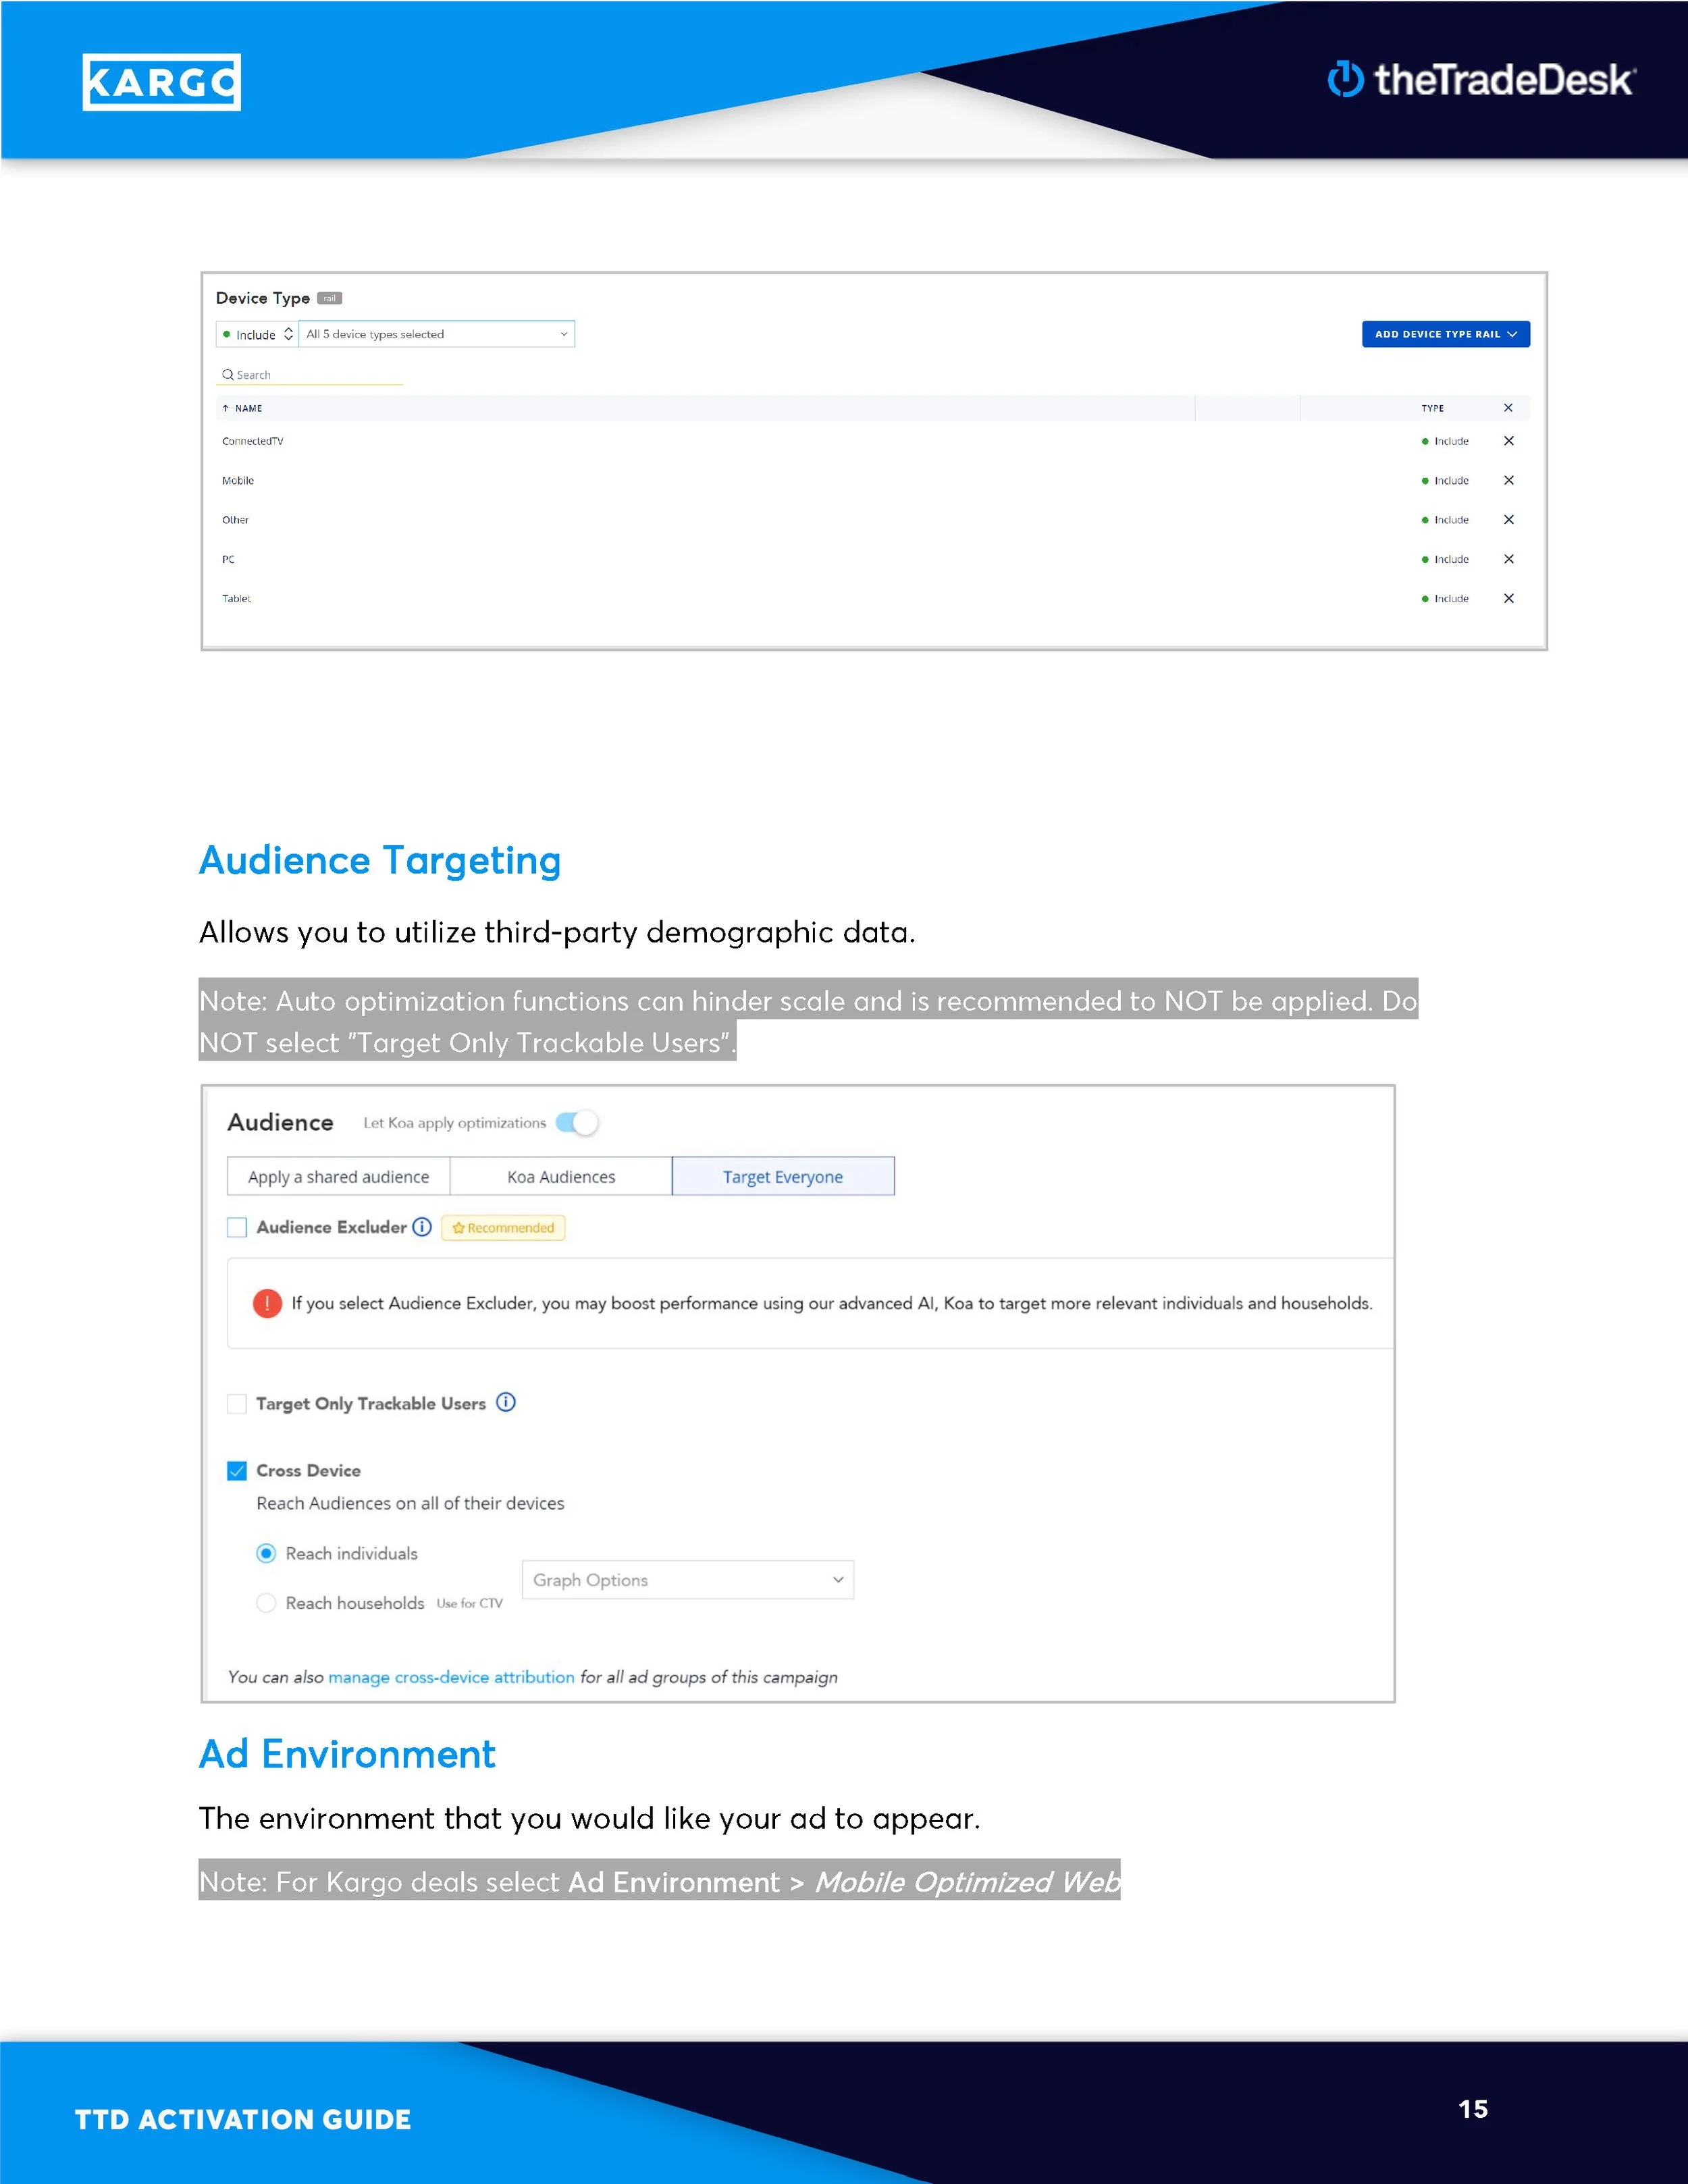1688x2184 pixels.
Task: Click the Audience Excluder info icon
Action: [422, 1227]
